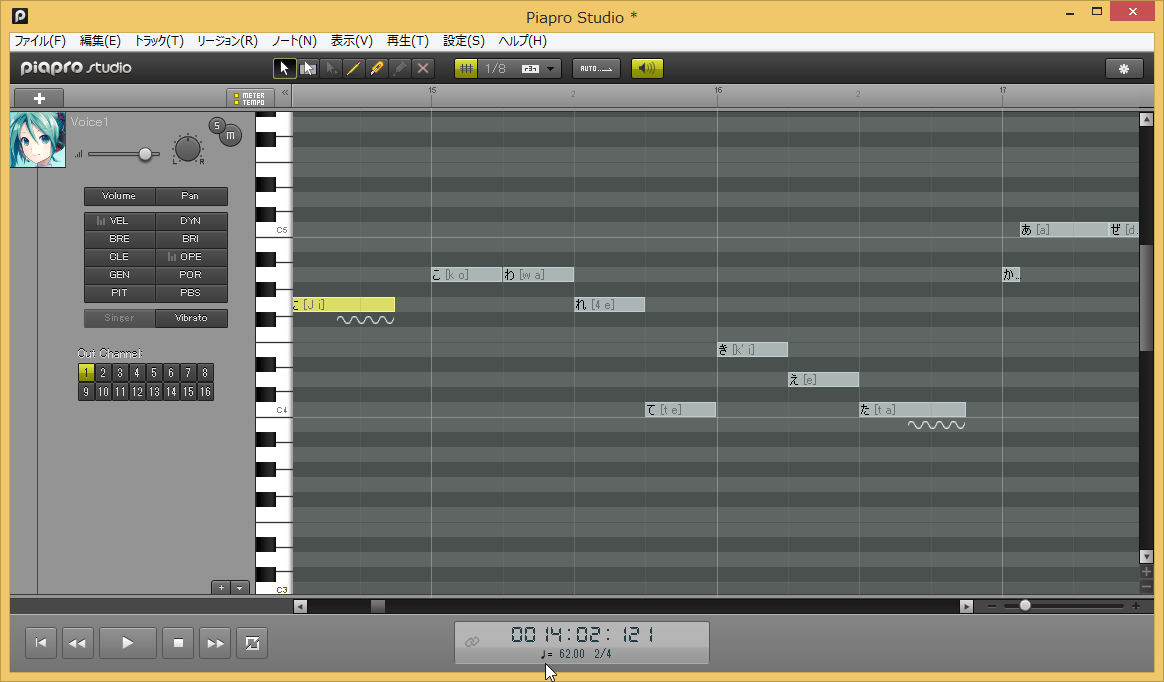Zoom in horizontally with plus icon
Image resolution: width=1164 pixels, height=682 pixels.
(x=1136, y=606)
